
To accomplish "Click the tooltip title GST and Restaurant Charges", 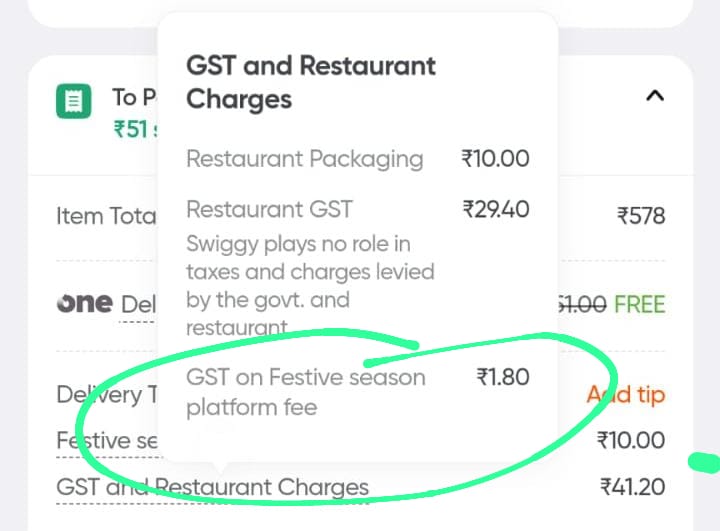I will pyautogui.click(x=311, y=82).
